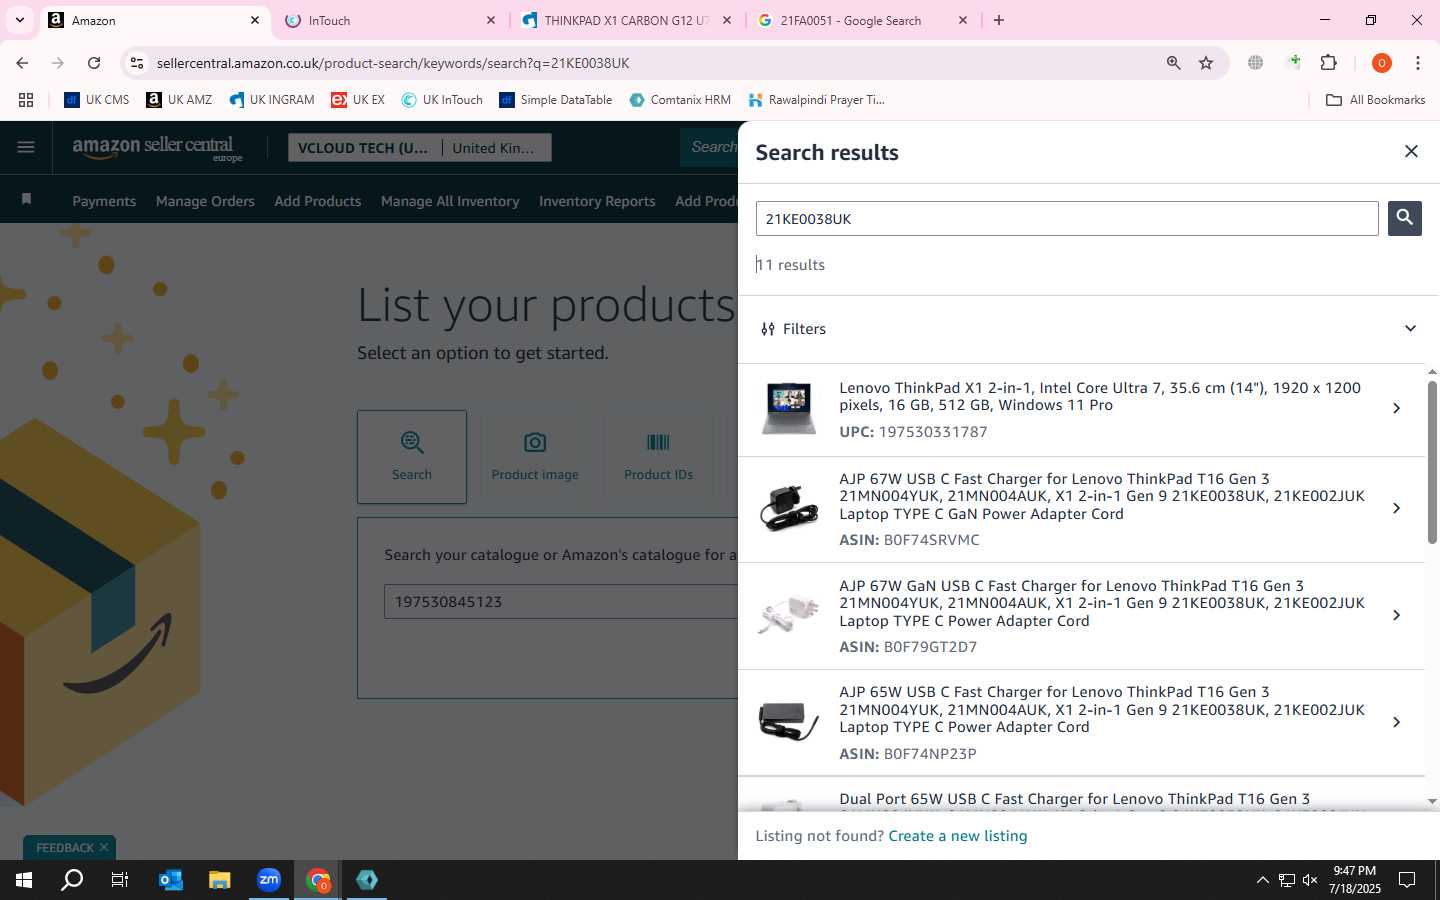Select the white charger thumbnail for B0F79GT2D7

pos(788,615)
